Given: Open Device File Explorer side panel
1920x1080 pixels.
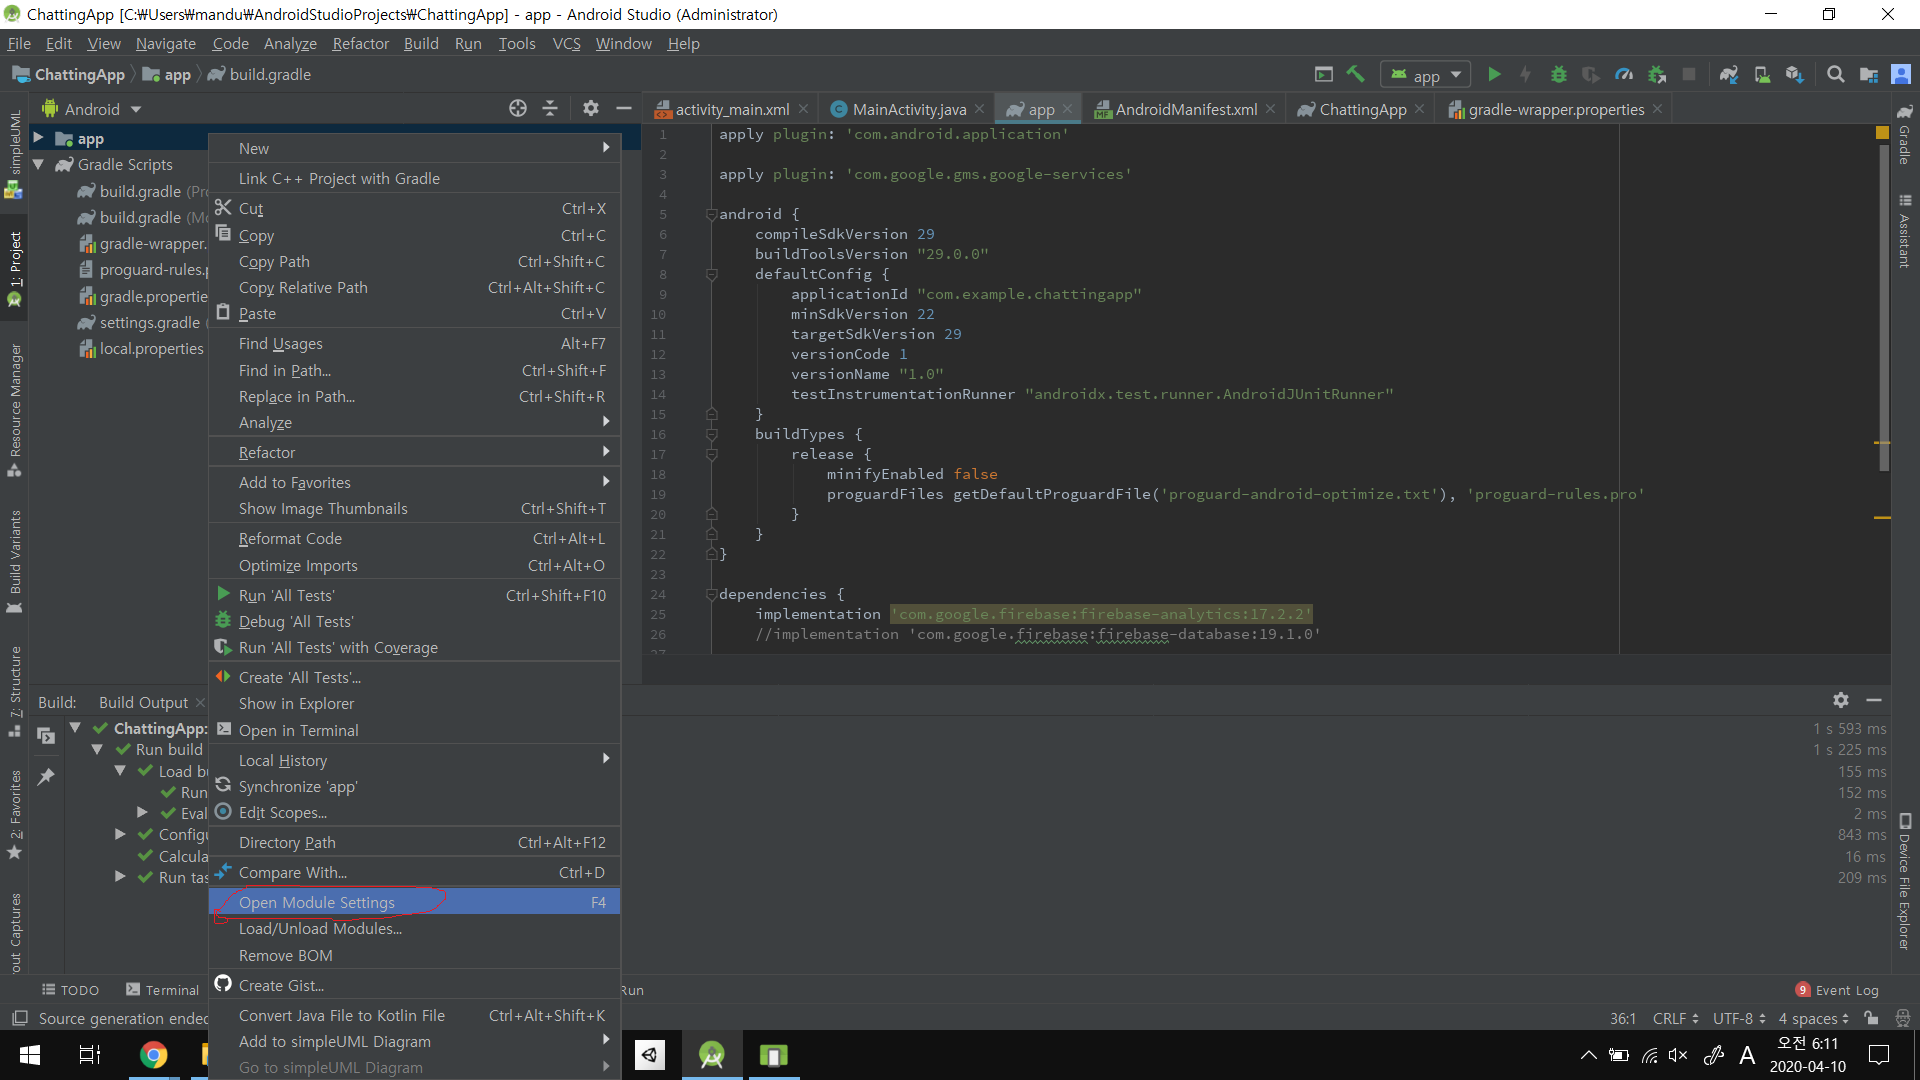Looking at the screenshot, I should pyautogui.click(x=1904, y=882).
